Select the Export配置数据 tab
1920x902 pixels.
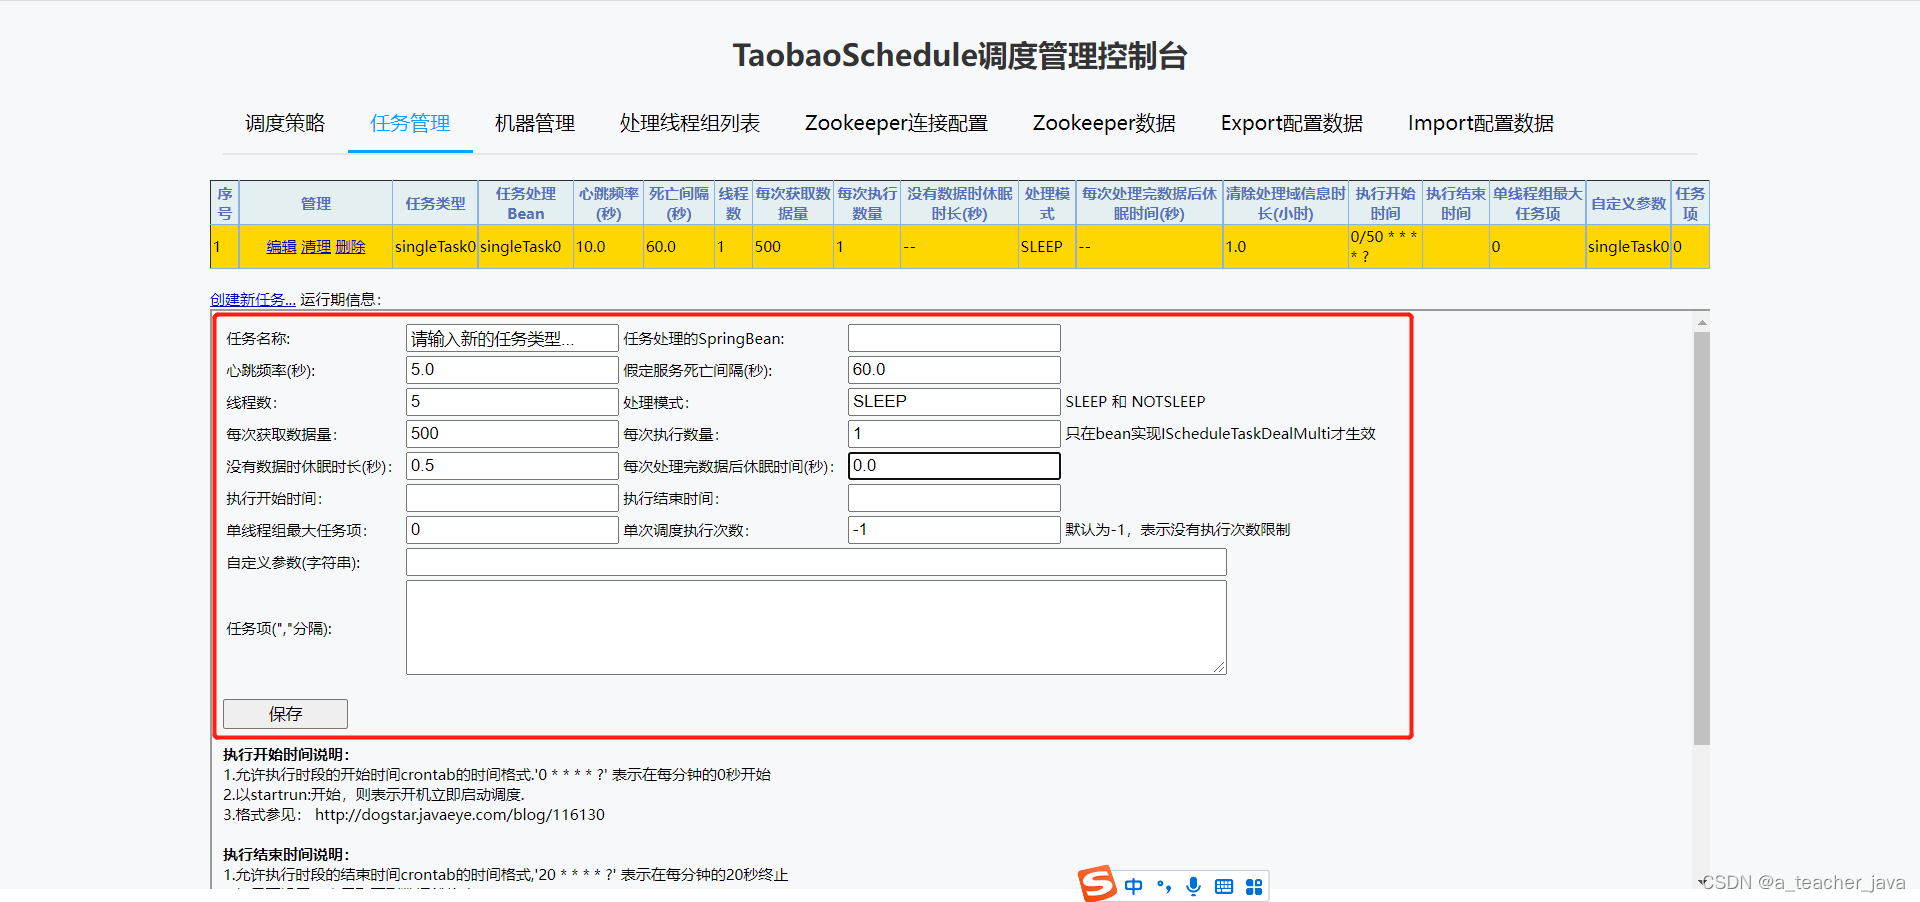point(1292,123)
